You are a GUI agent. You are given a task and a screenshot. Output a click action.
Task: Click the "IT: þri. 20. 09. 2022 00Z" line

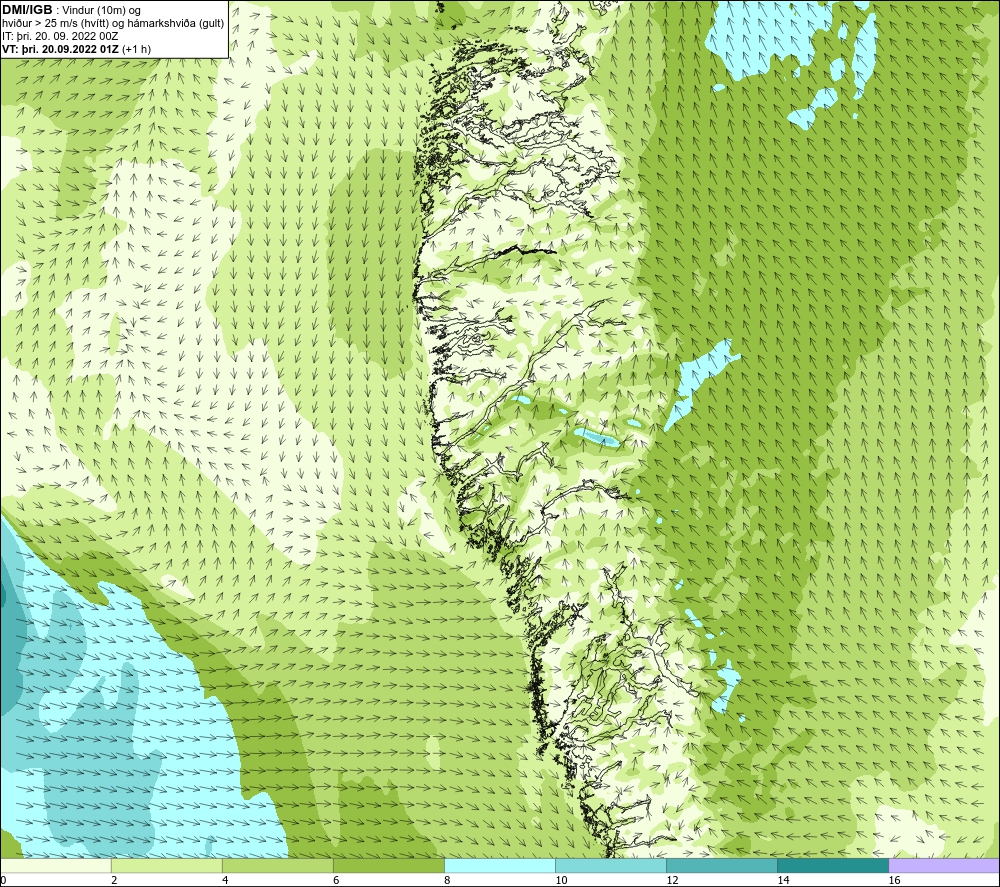click(x=60, y=36)
